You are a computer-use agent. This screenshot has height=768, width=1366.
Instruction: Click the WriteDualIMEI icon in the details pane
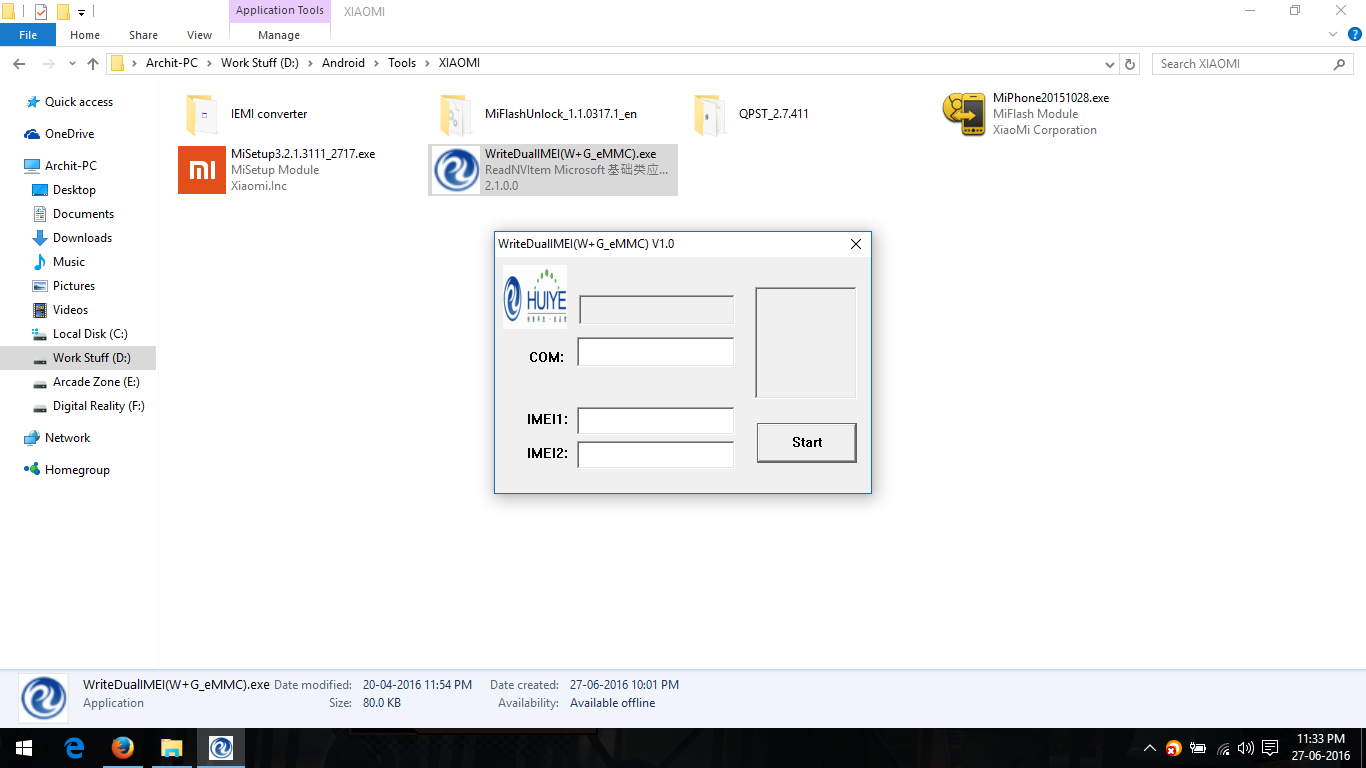(x=44, y=697)
